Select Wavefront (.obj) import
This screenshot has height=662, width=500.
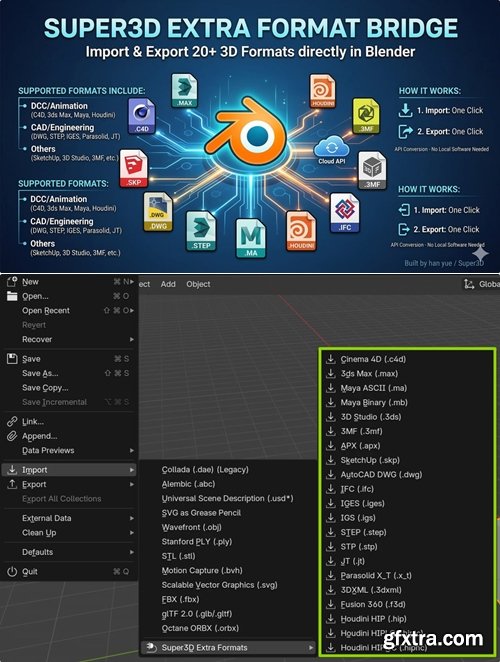(x=191, y=527)
